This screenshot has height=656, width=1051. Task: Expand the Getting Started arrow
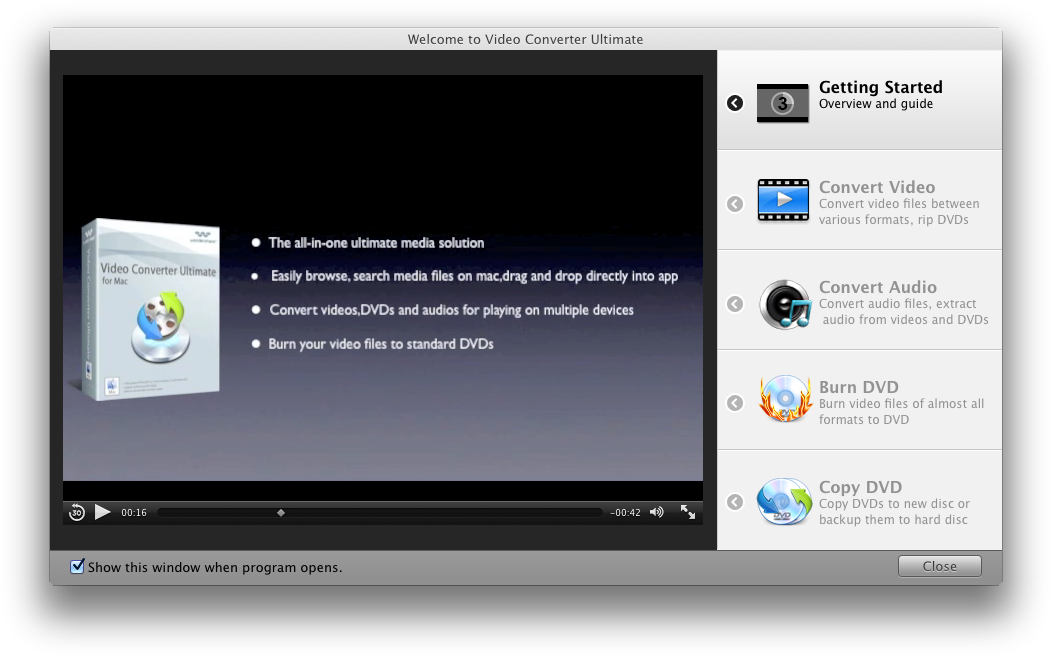[735, 103]
